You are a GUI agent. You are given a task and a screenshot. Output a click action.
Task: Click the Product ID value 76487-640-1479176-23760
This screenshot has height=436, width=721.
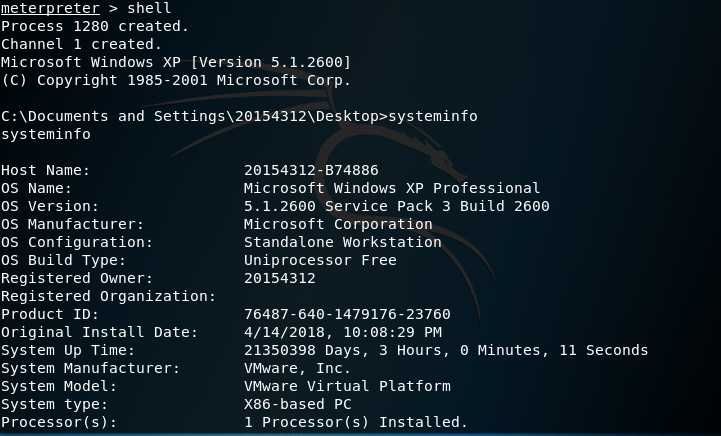point(347,314)
